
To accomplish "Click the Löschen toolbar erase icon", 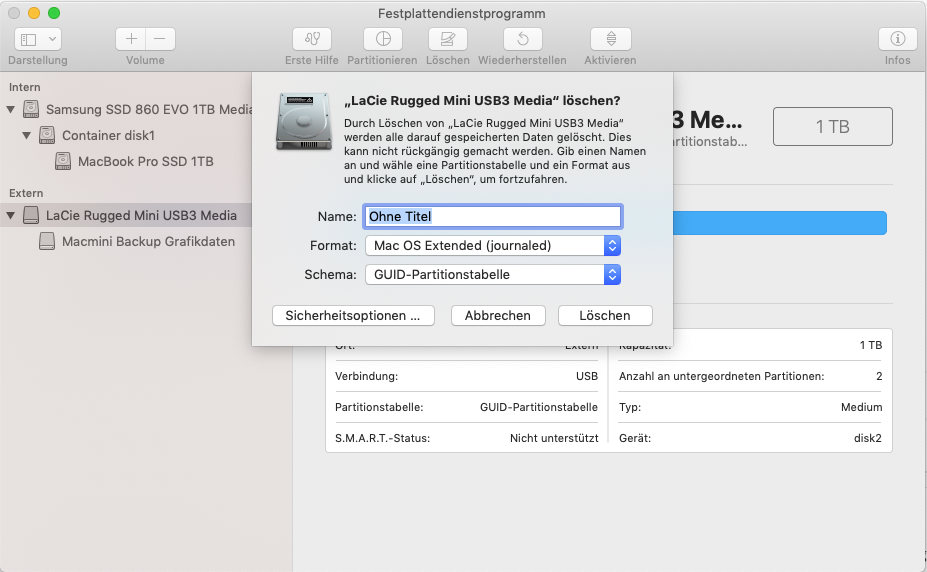I will pos(448,40).
